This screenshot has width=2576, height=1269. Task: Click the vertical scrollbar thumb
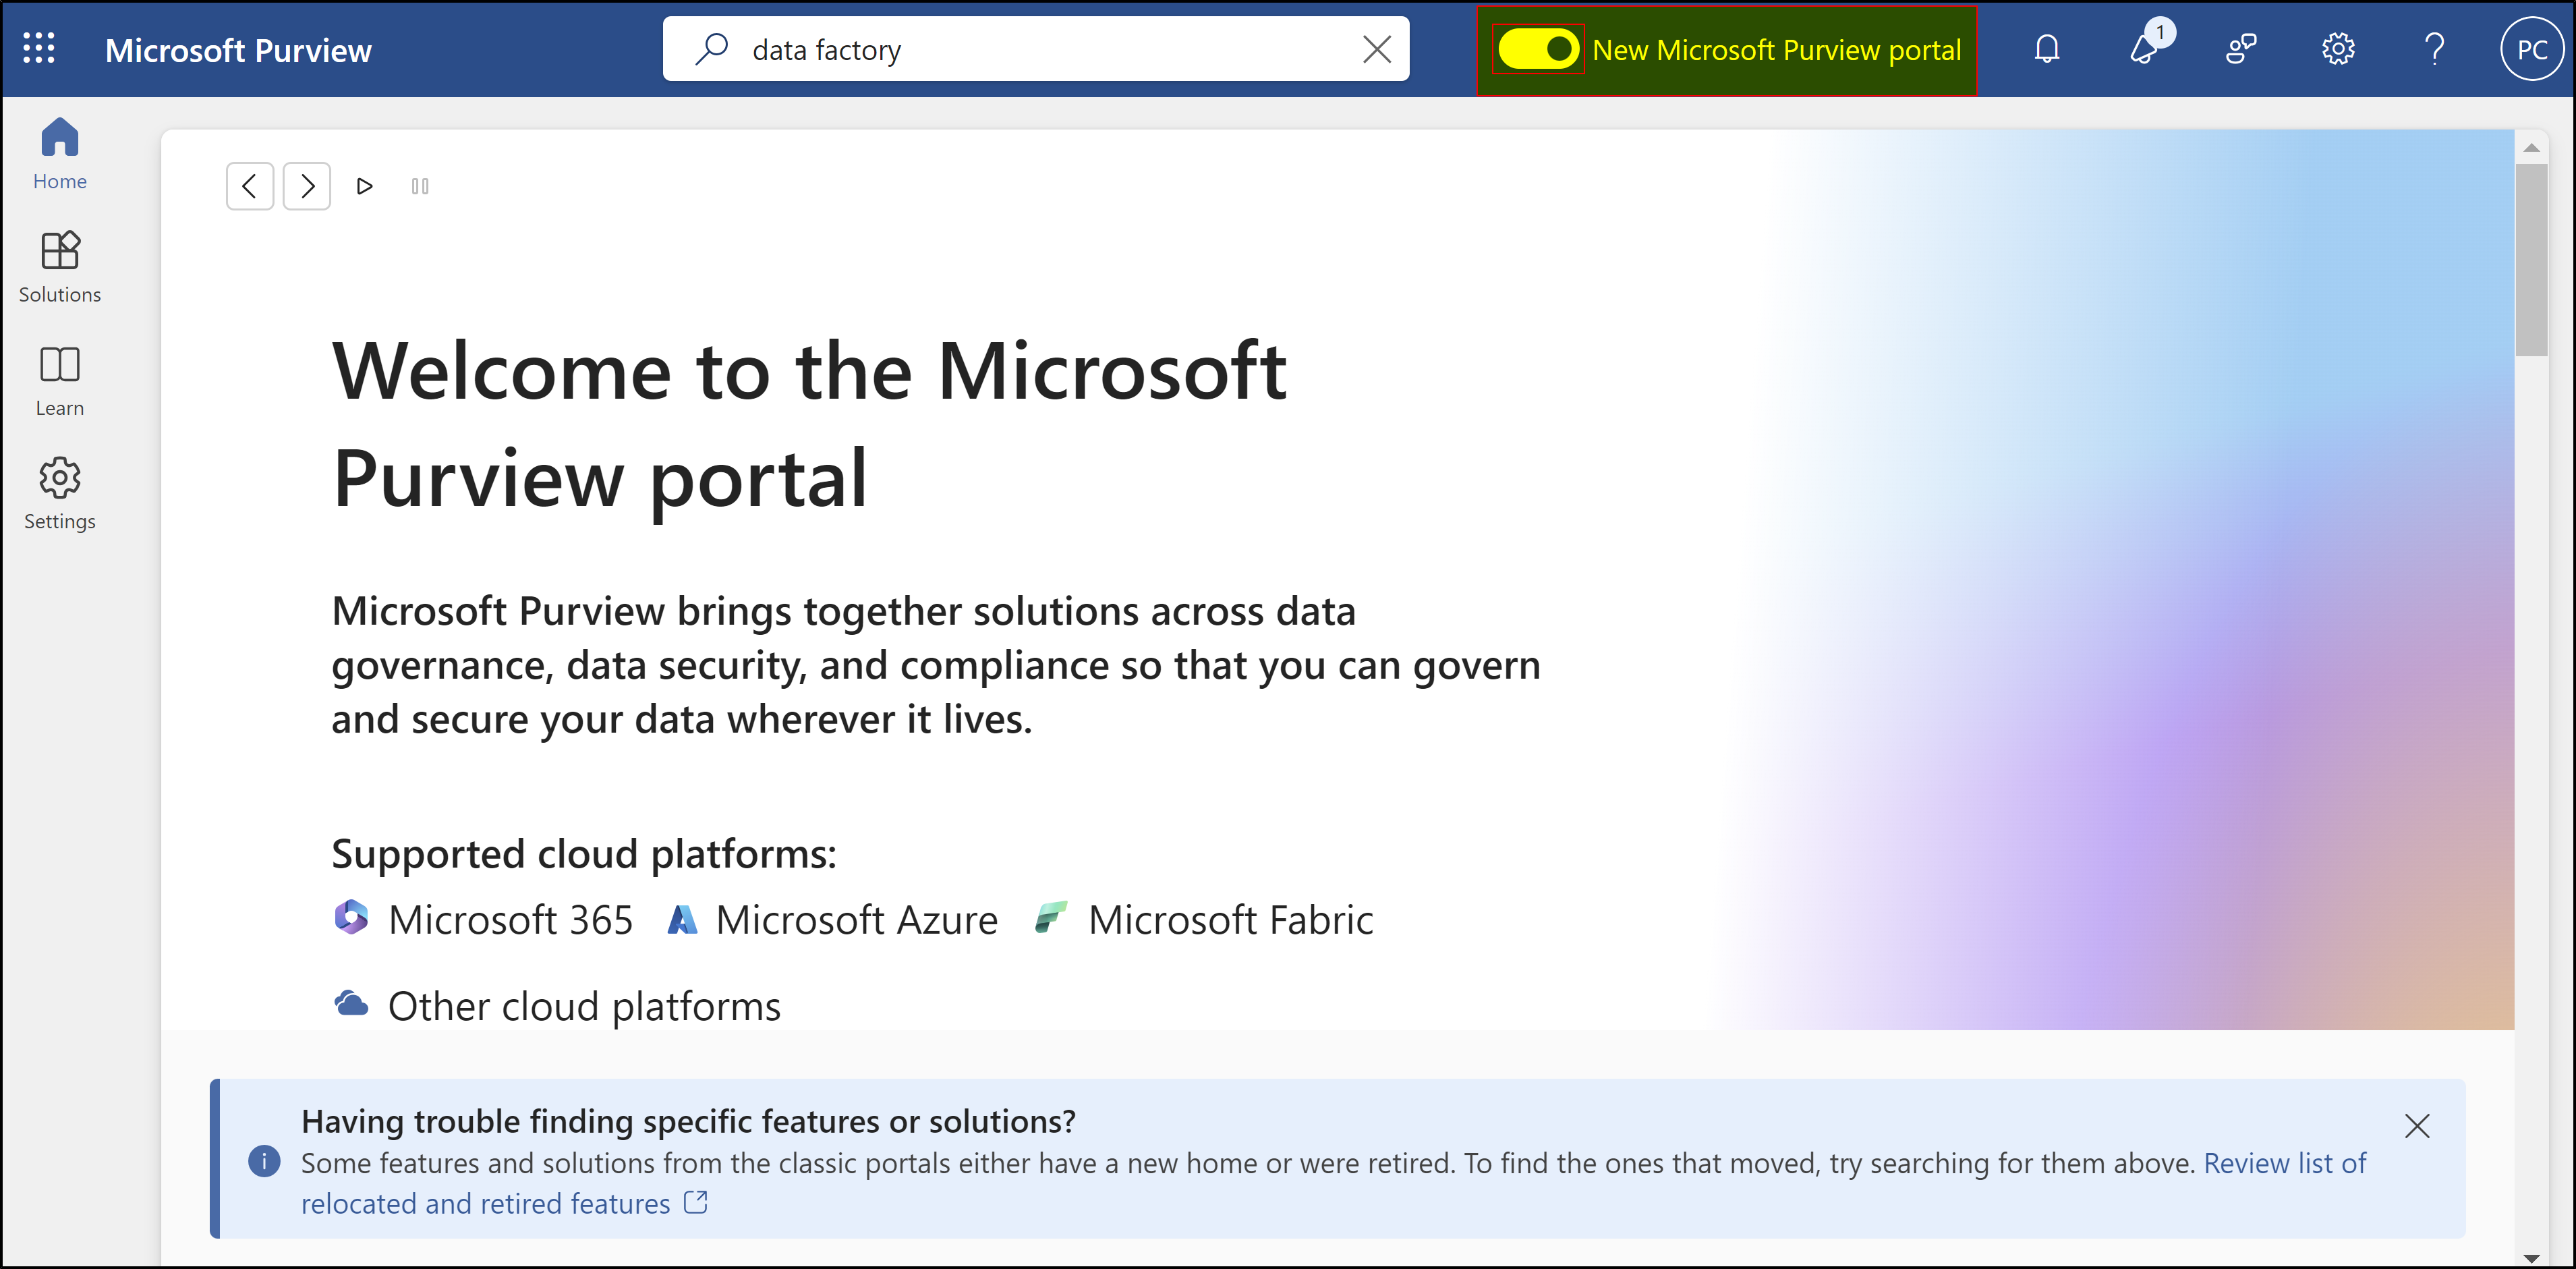coord(2531,261)
